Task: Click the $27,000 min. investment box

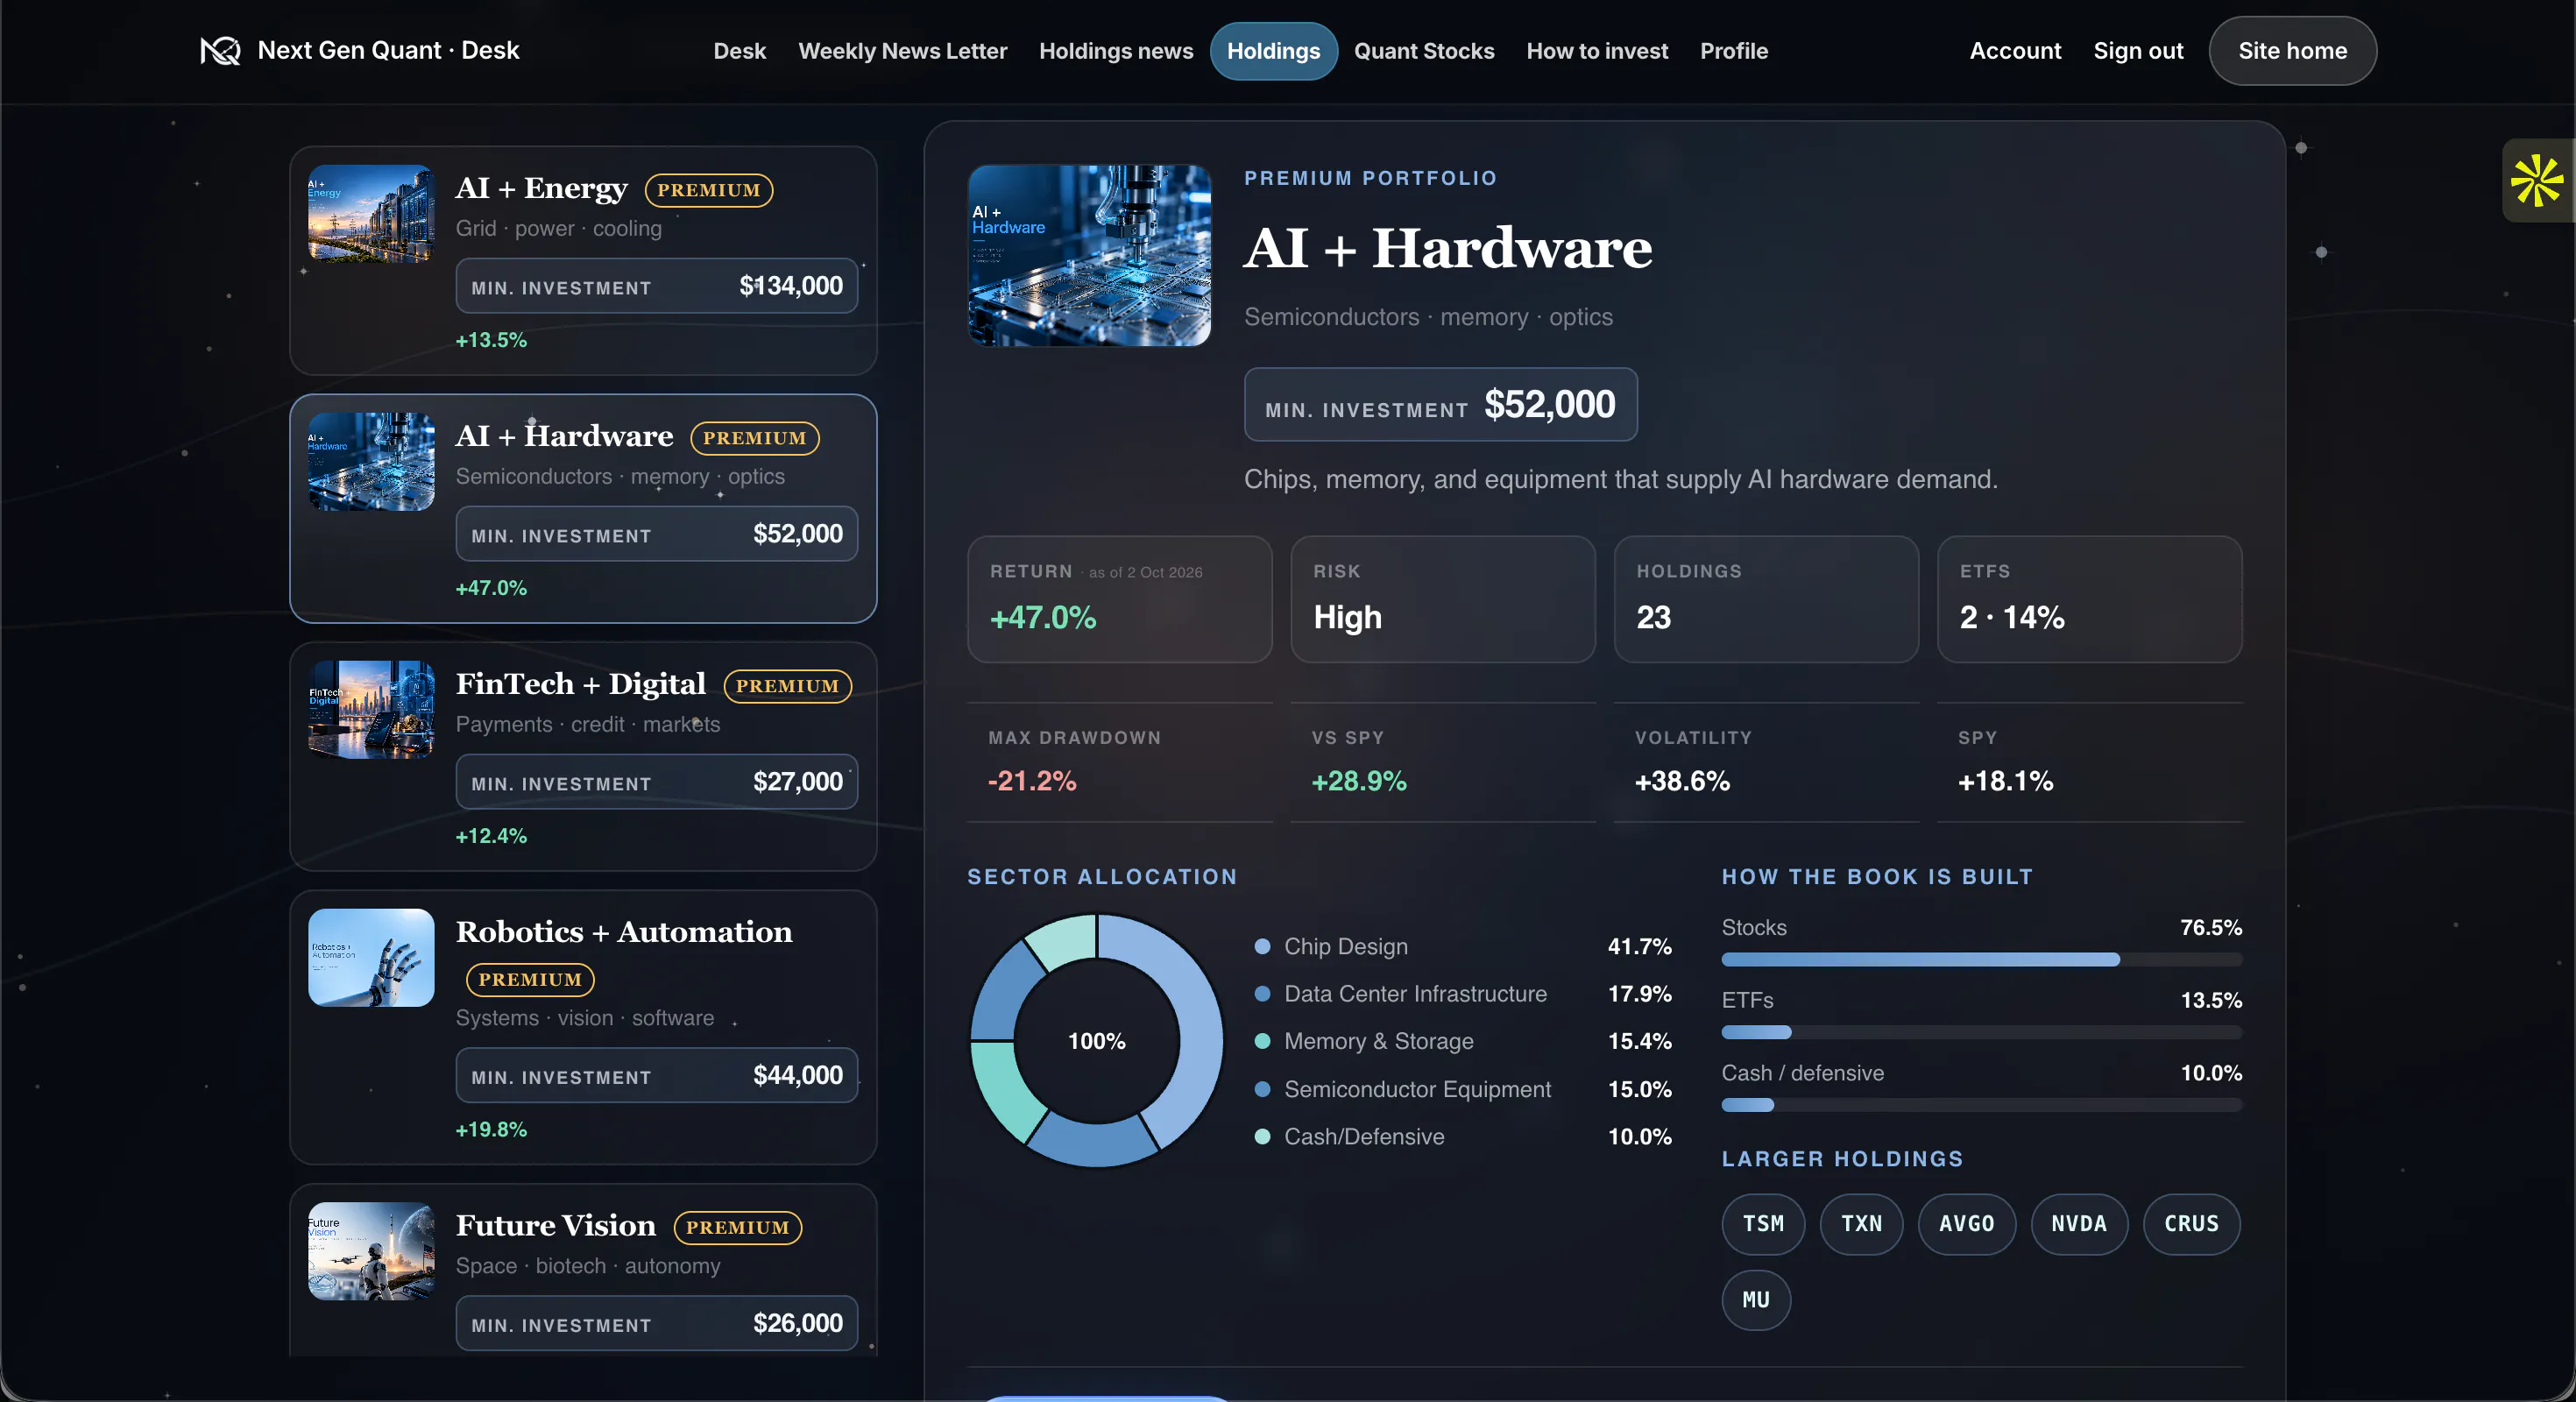Action: click(657, 782)
